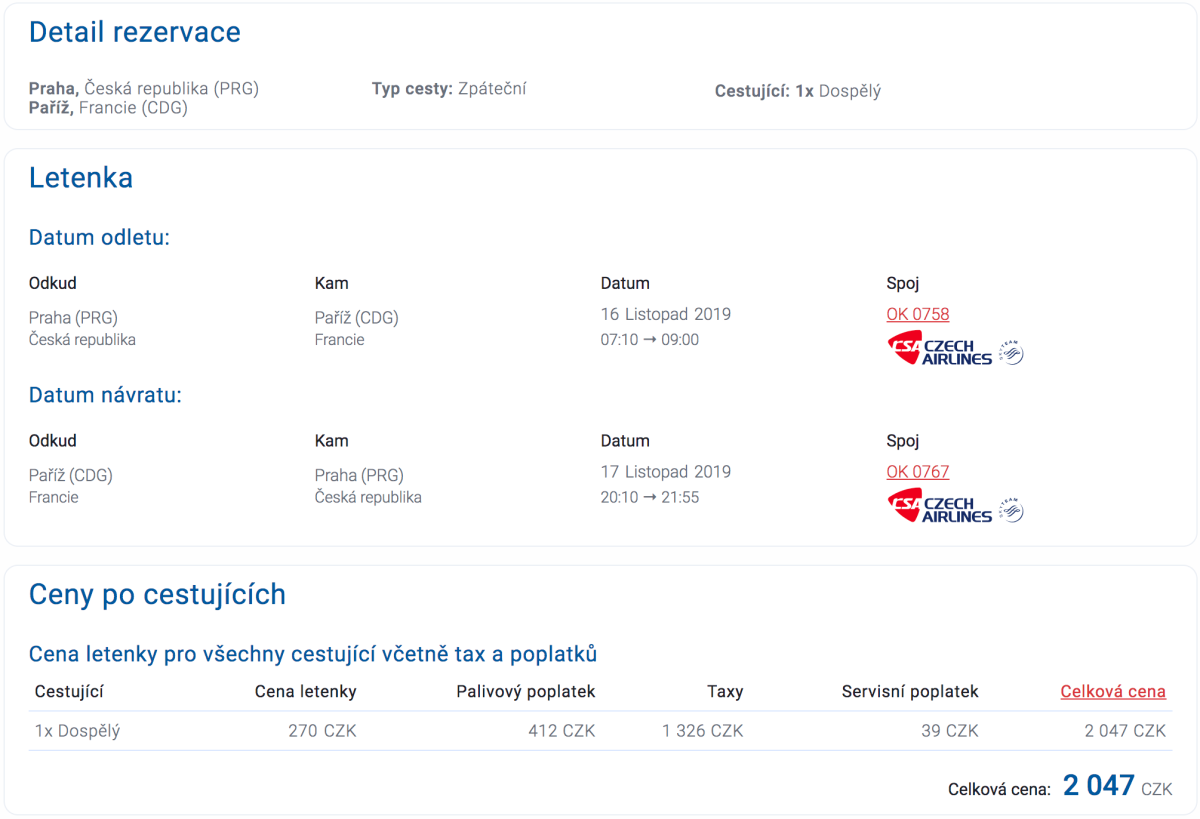The width and height of the screenshot is (1200, 819).
Task: Open flight OK 0767 link
Action: point(917,471)
